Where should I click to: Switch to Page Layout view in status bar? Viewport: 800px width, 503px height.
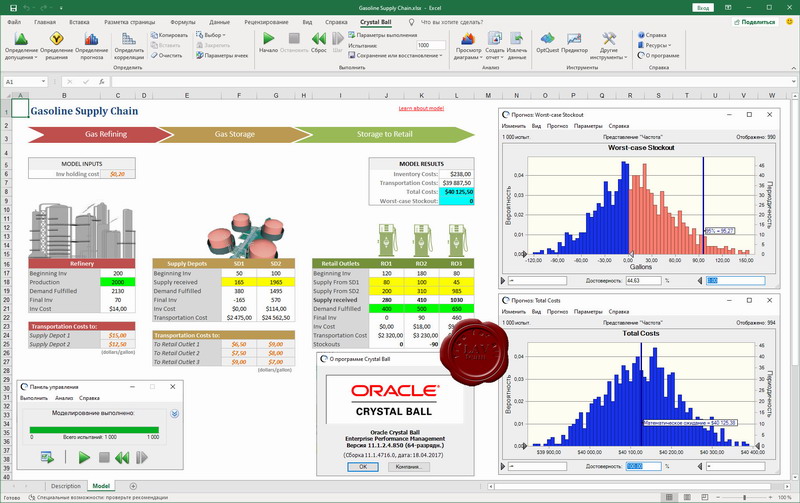pyautogui.click(x=687, y=497)
